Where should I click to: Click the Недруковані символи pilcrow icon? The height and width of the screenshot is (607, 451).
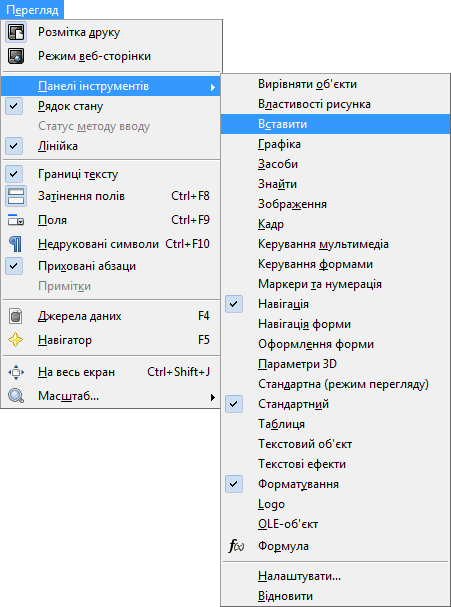coord(16,244)
